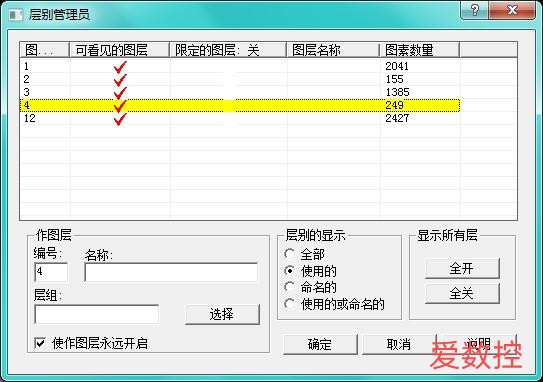543x382 pixels.
Task: Toggle visibility checkmark for layer 4
Action: tap(120, 106)
